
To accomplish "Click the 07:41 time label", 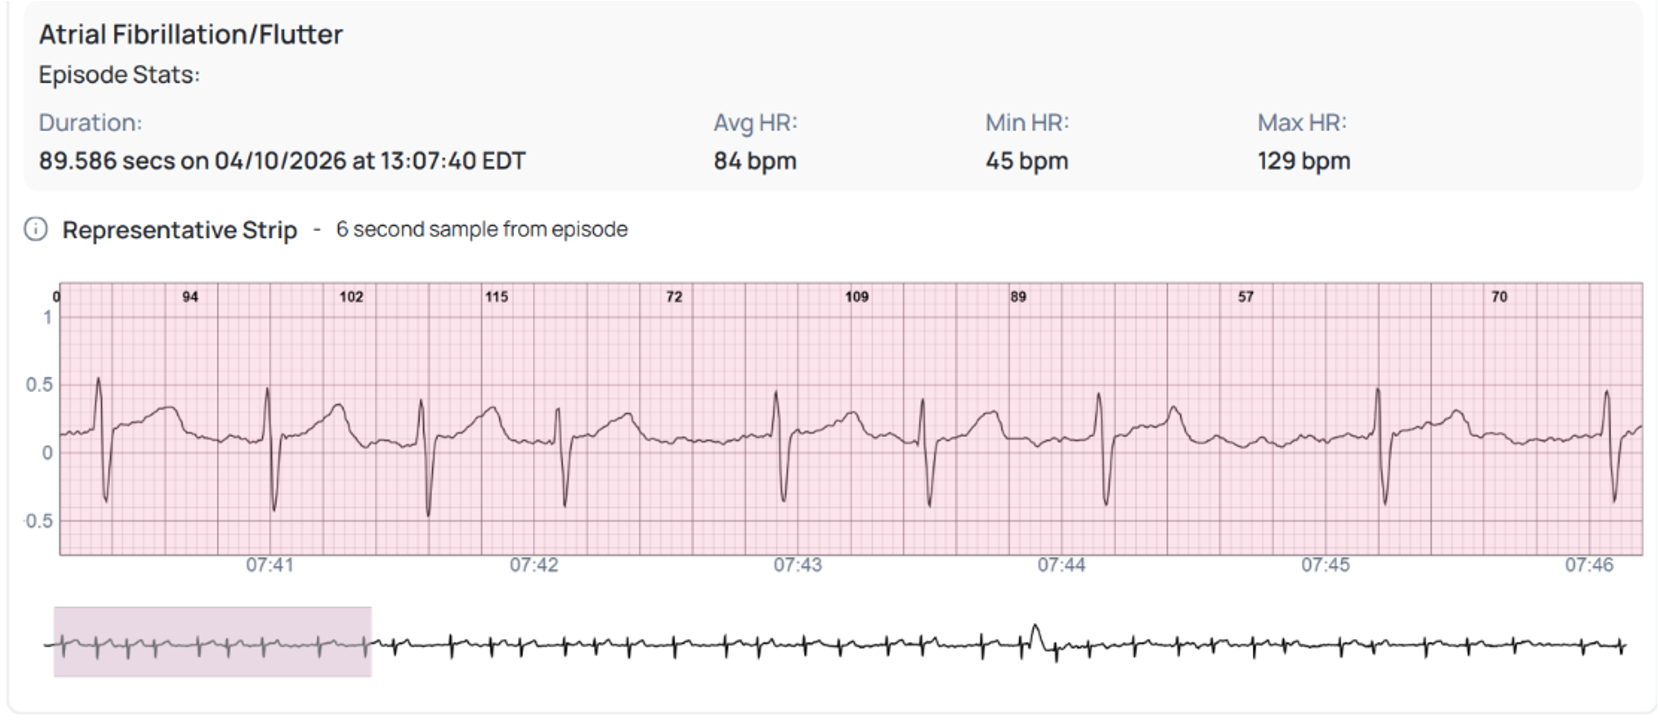I will point(270,565).
